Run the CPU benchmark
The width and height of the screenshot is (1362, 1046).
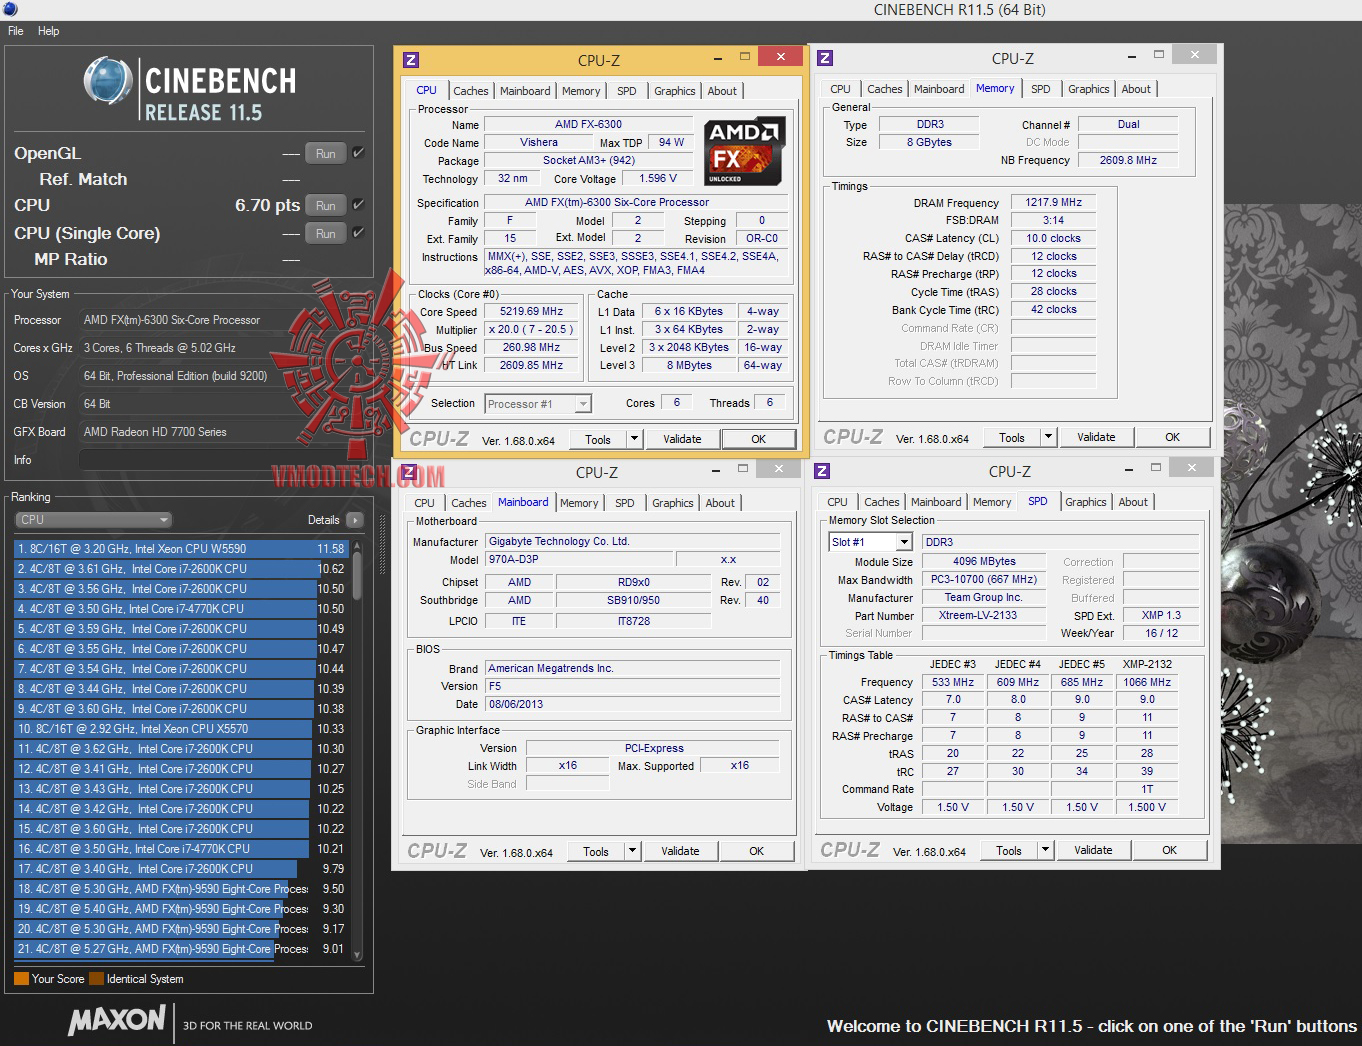(326, 205)
